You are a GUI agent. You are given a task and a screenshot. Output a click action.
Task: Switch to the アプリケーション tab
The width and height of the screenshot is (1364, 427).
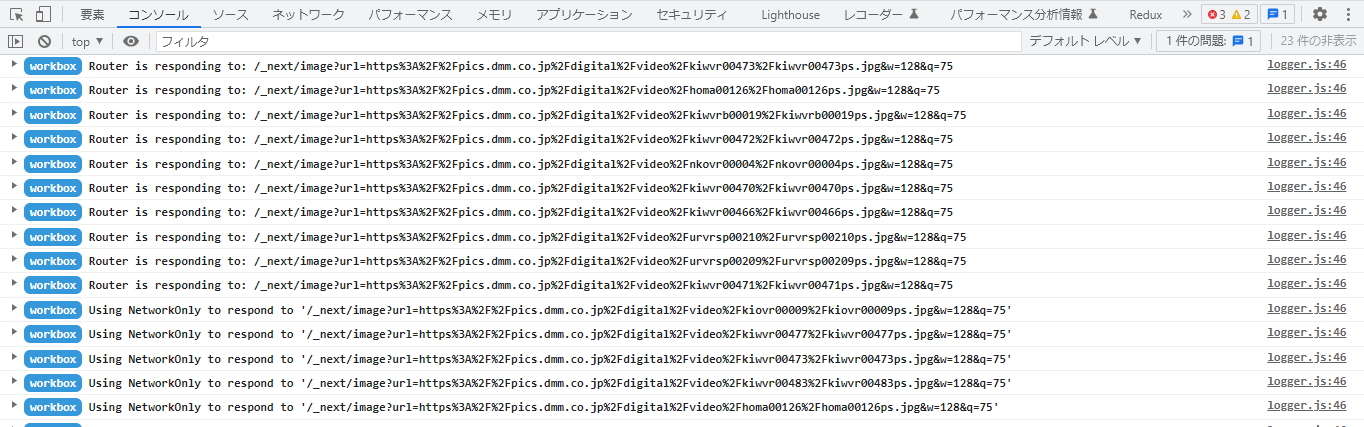[584, 15]
